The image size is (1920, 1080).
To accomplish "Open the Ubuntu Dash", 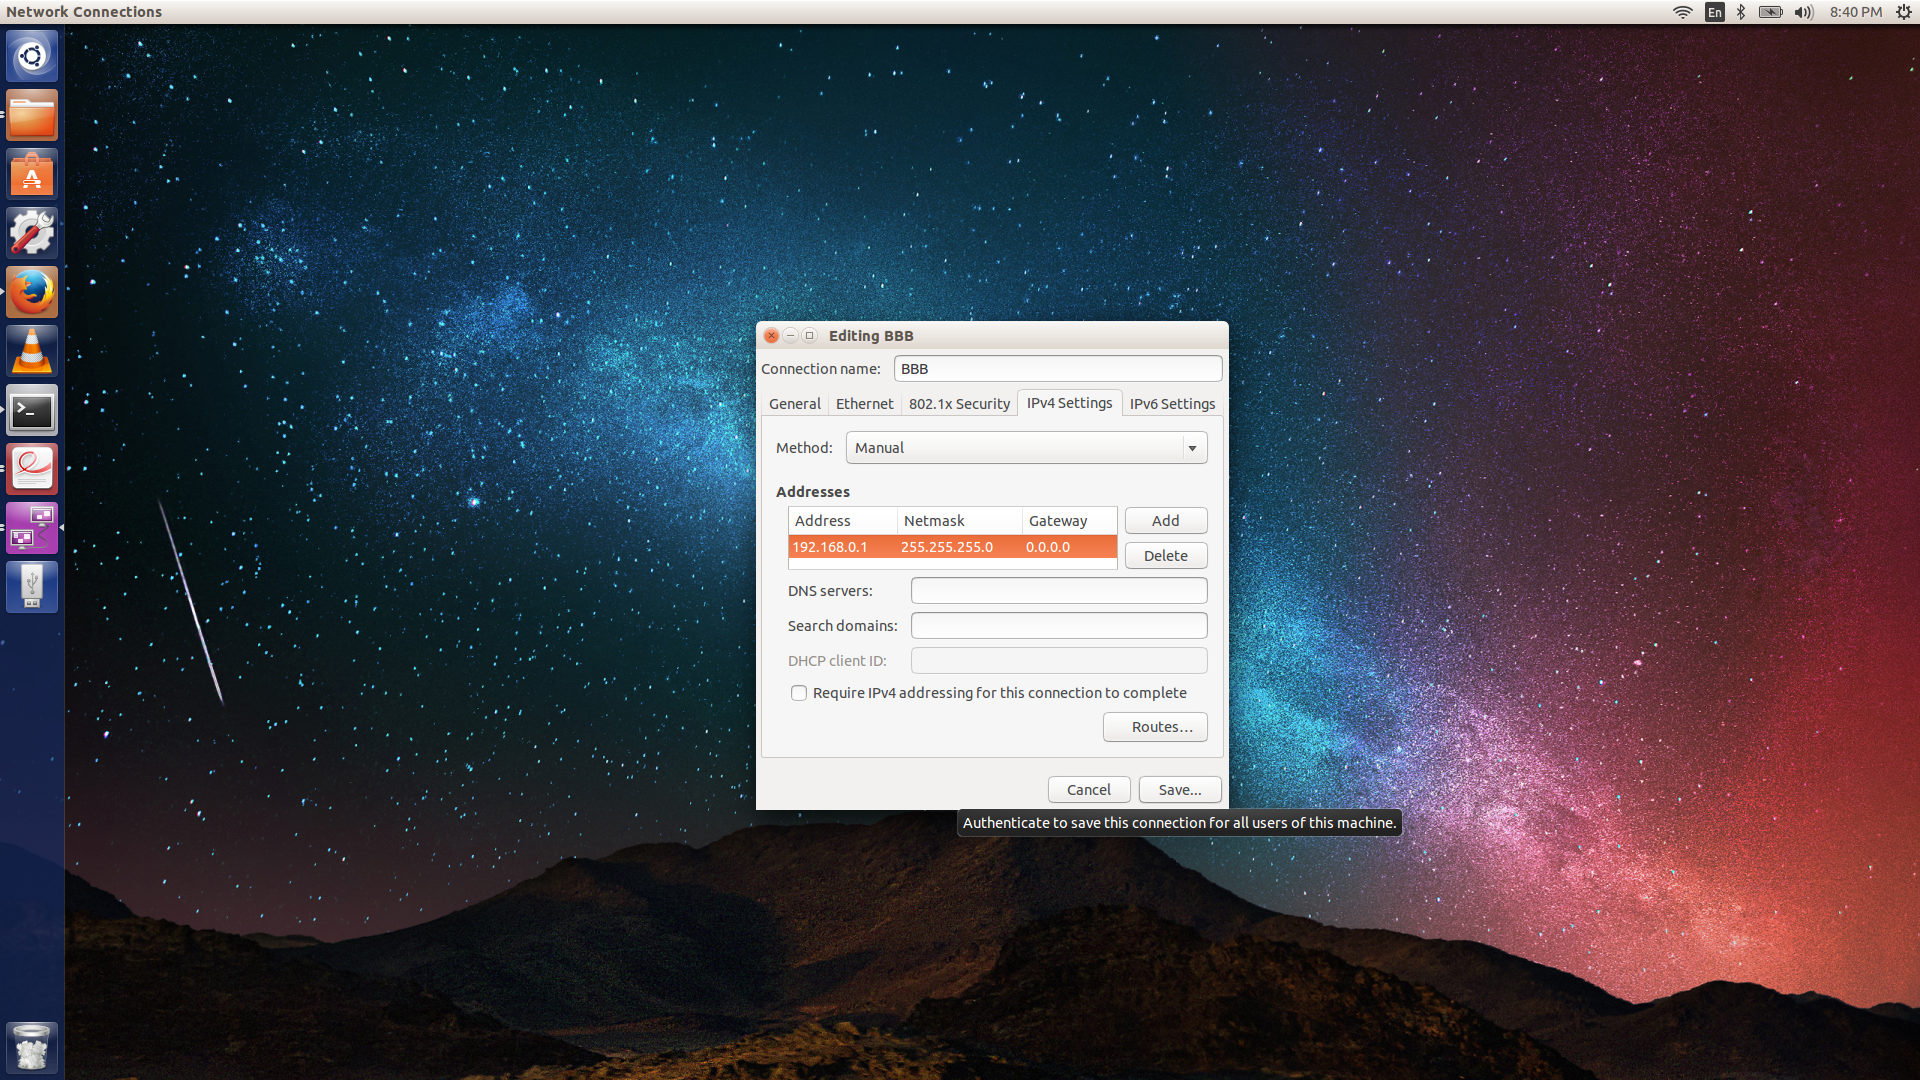I will click(32, 56).
